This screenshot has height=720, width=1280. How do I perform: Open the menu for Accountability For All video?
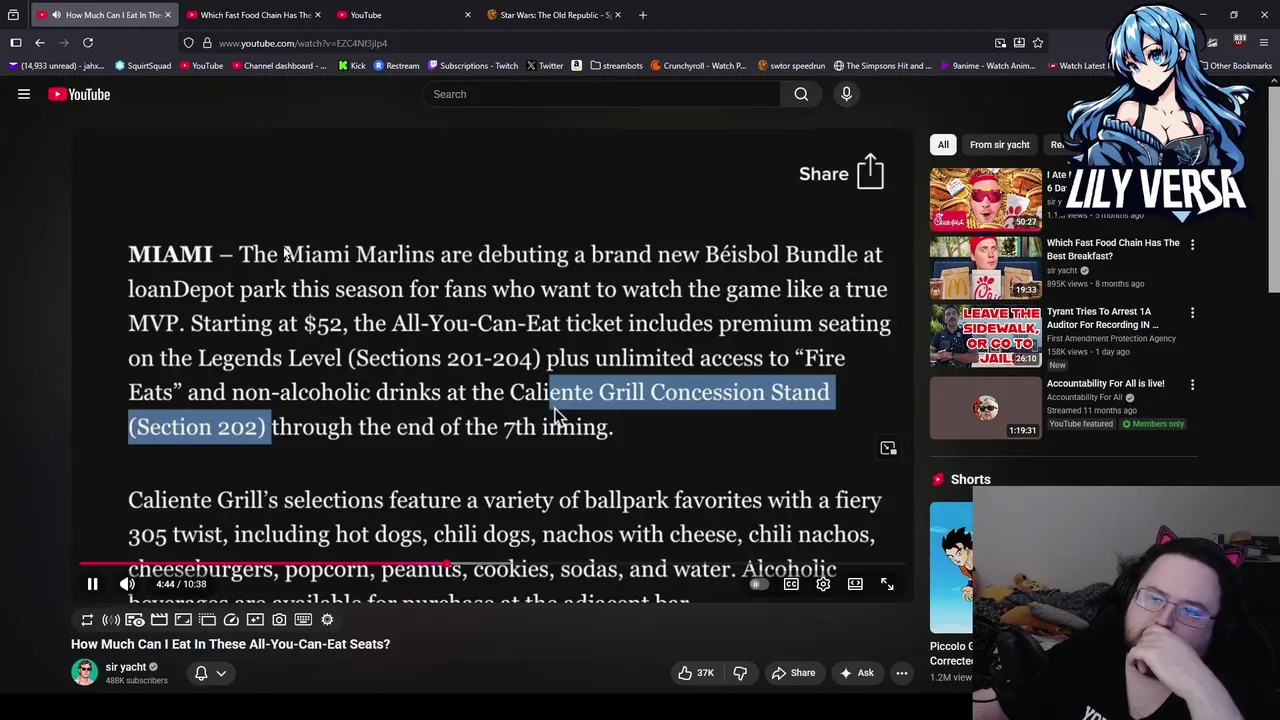tap(1192, 385)
